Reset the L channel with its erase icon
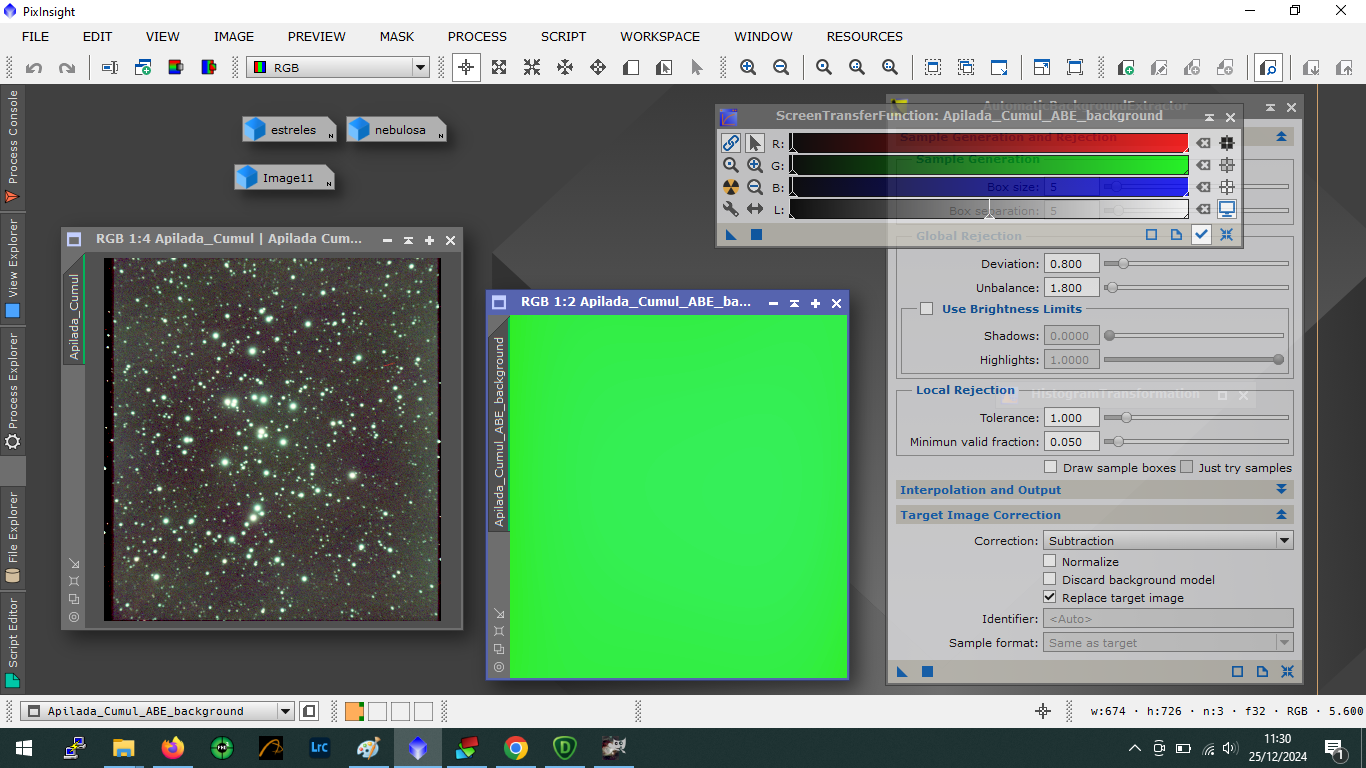The width and height of the screenshot is (1366, 768). pyautogui.click(x=1204, y=209)
